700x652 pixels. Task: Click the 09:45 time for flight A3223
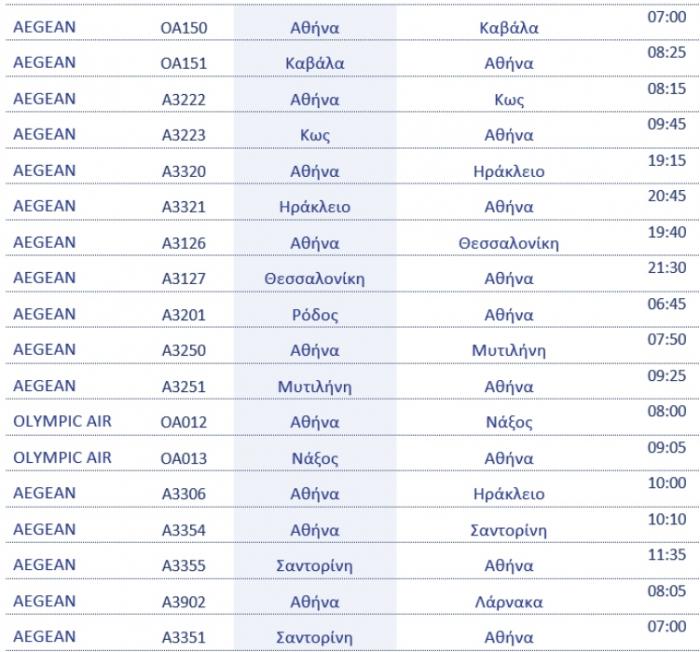click(x=667, y=124)
